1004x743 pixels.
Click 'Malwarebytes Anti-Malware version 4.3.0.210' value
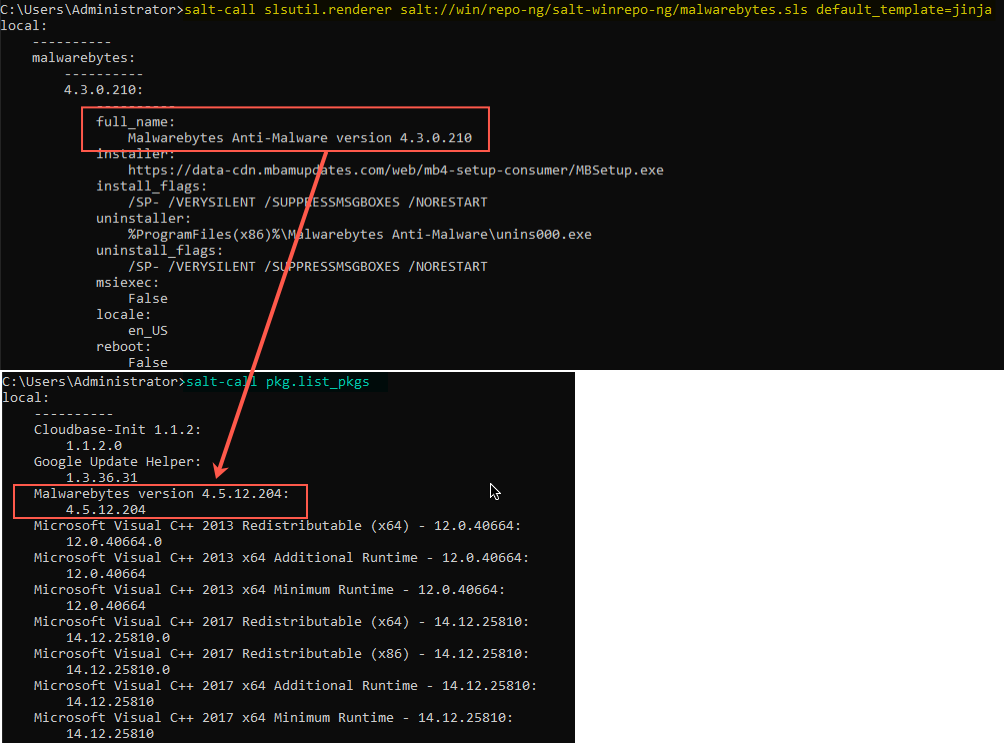[300, 138]
